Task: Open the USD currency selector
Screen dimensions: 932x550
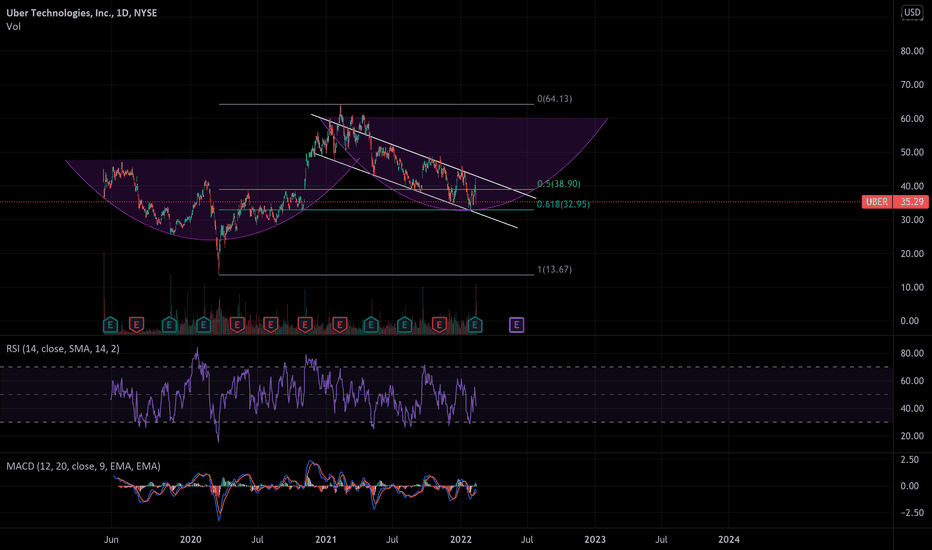Action: [912, 12]
